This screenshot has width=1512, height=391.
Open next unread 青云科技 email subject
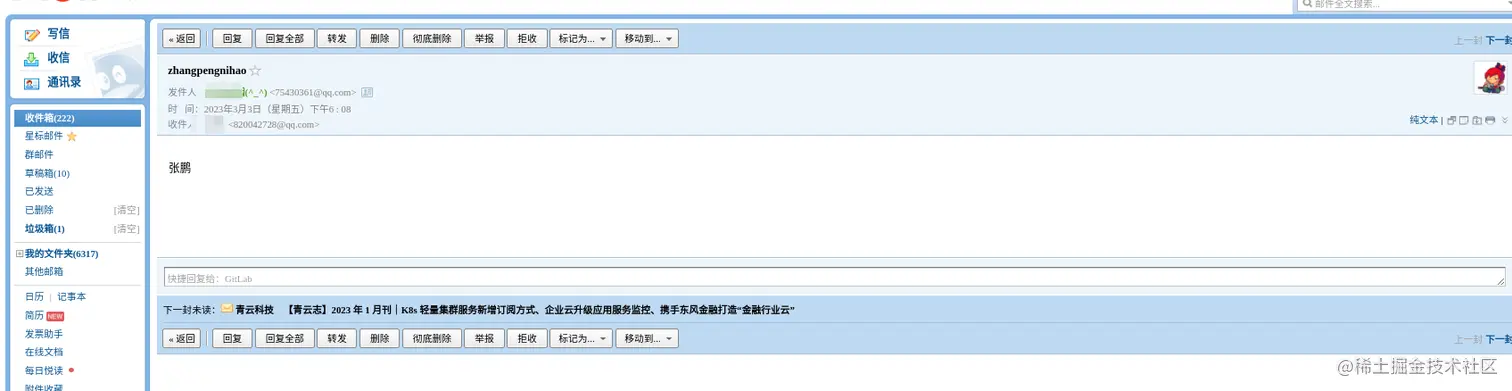click(x=540, y=310)
